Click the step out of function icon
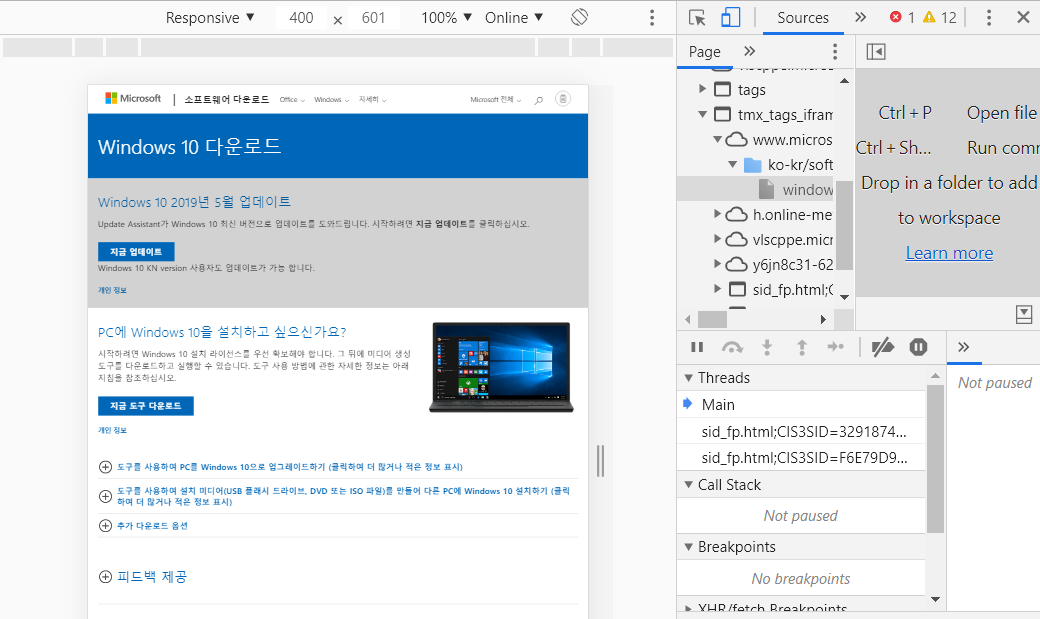The width and height of the screenshot is (1040, 619). [801, 347]
